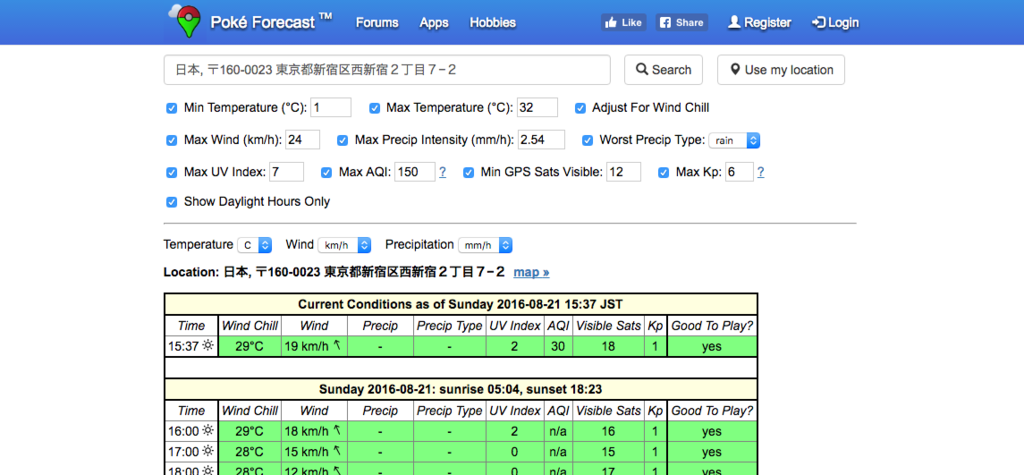Viewport: 1024px width, 475px height.
Task: Click the Facebook Share icon button
Action: pyautogui.click(x=682, y=22)
